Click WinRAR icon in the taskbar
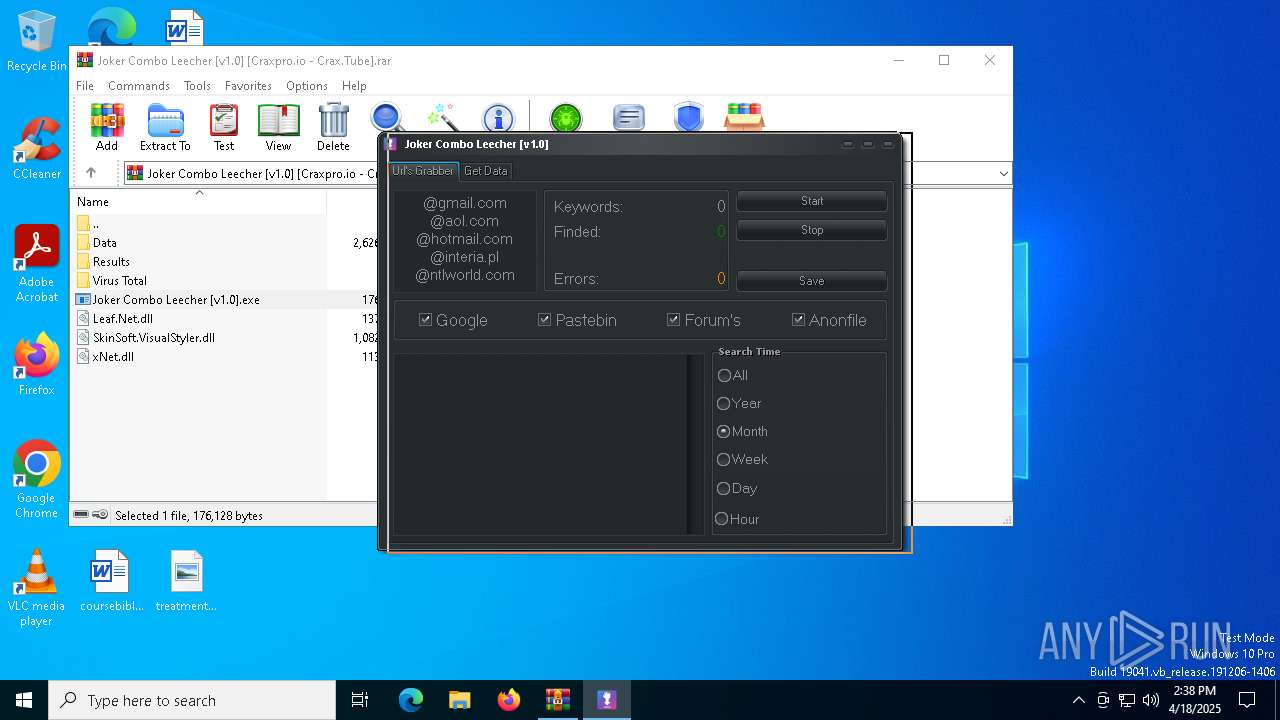Viewport: 1280px width, 720px height. pos(558,700)
